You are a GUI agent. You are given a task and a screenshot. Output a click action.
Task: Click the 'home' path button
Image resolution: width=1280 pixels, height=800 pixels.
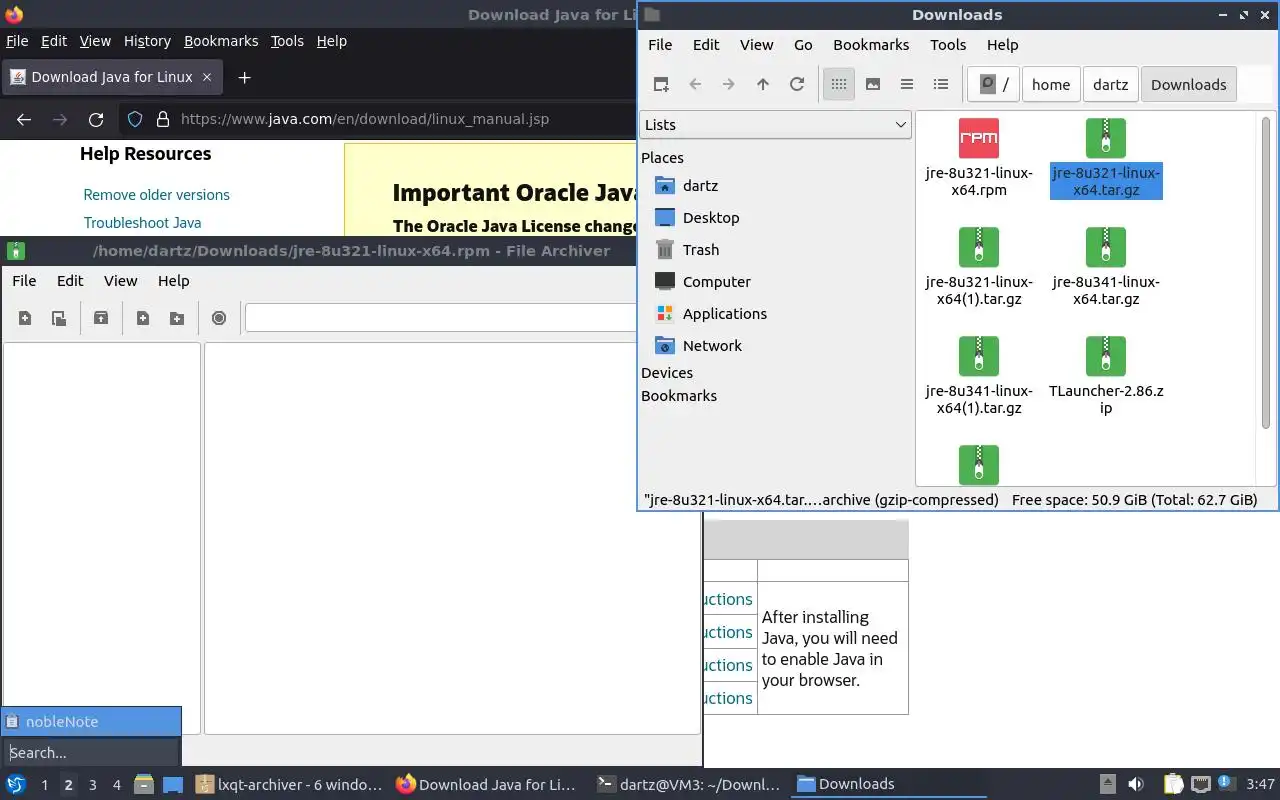pos(1051,84)
